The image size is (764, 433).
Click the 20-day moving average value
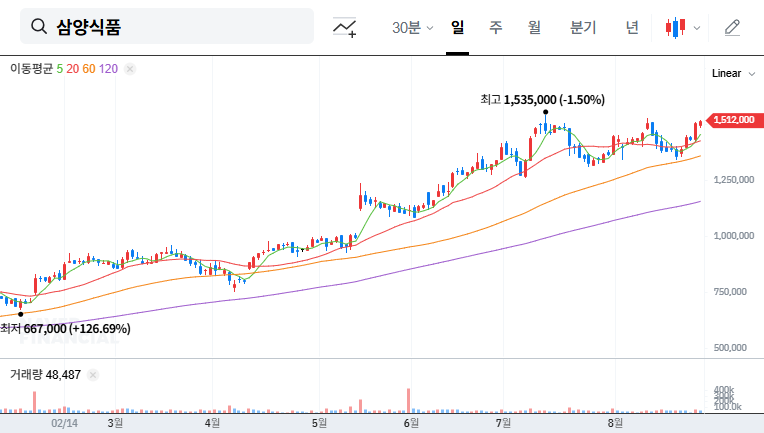tap(73, 69)
